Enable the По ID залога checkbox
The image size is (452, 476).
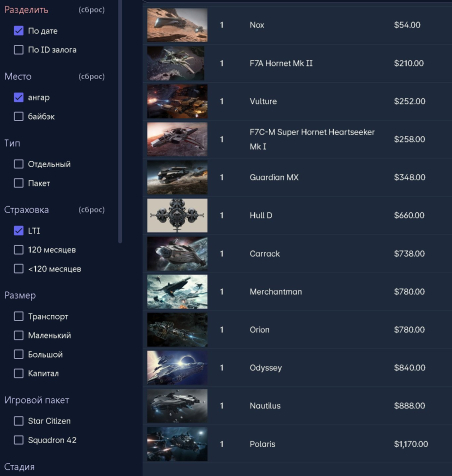[19, 50]
